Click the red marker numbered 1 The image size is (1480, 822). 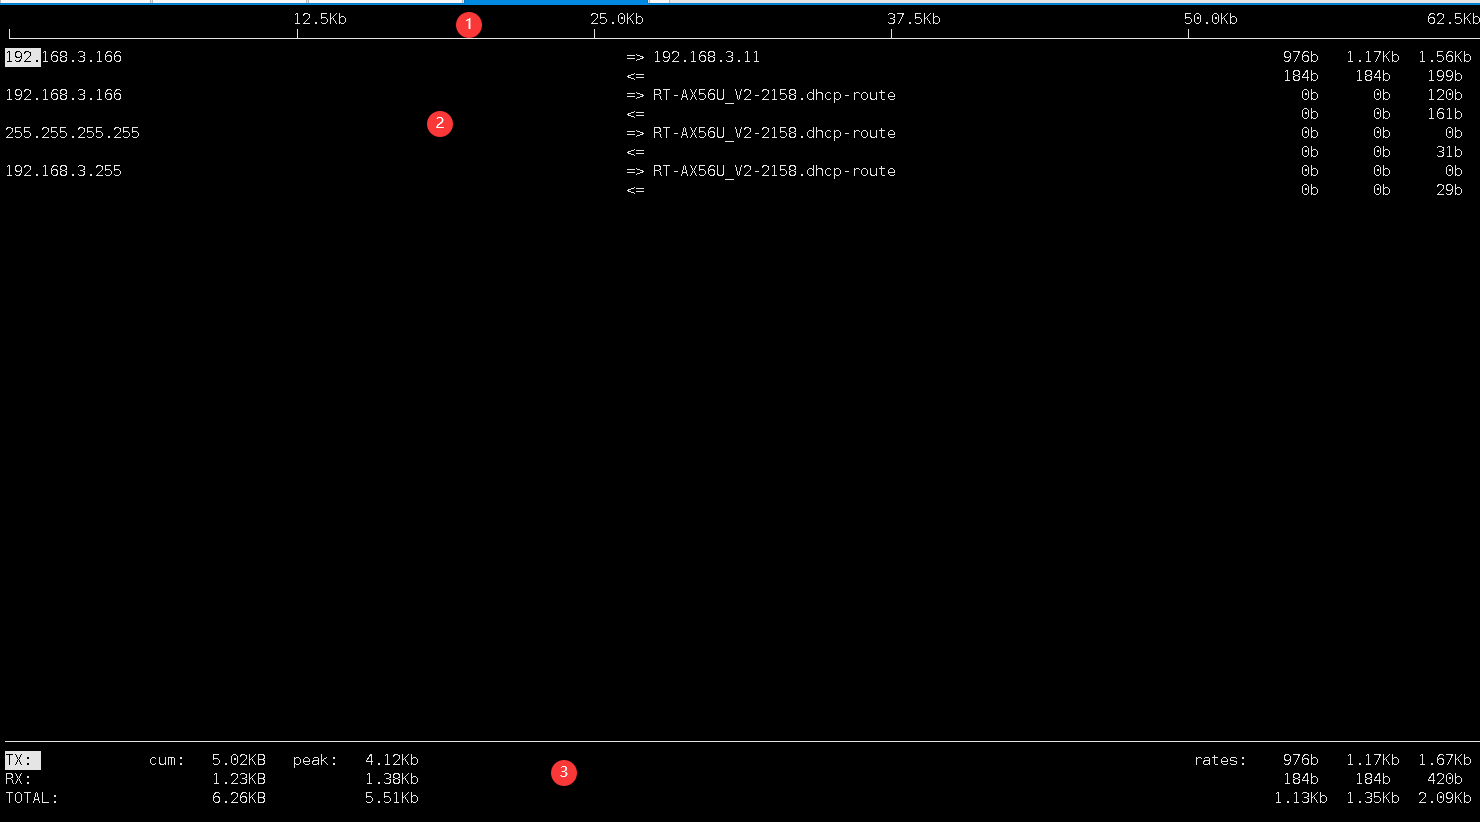[x=469, y=24]
